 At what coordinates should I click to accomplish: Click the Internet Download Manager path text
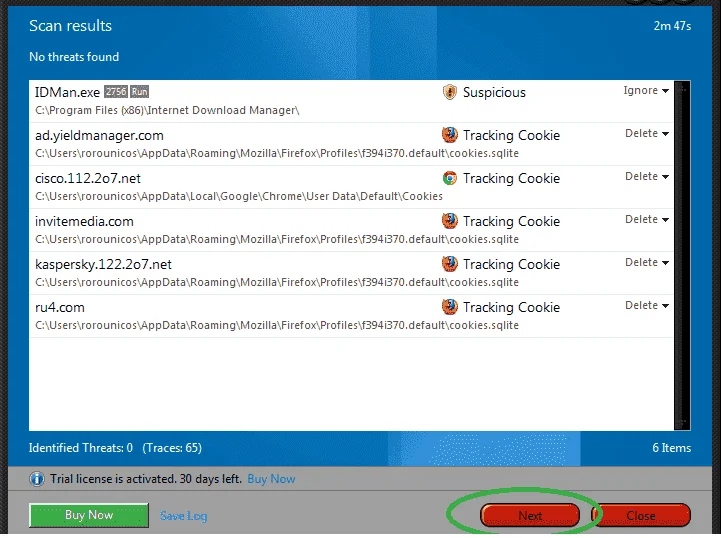pyautogui.click(x=167, y=110)
